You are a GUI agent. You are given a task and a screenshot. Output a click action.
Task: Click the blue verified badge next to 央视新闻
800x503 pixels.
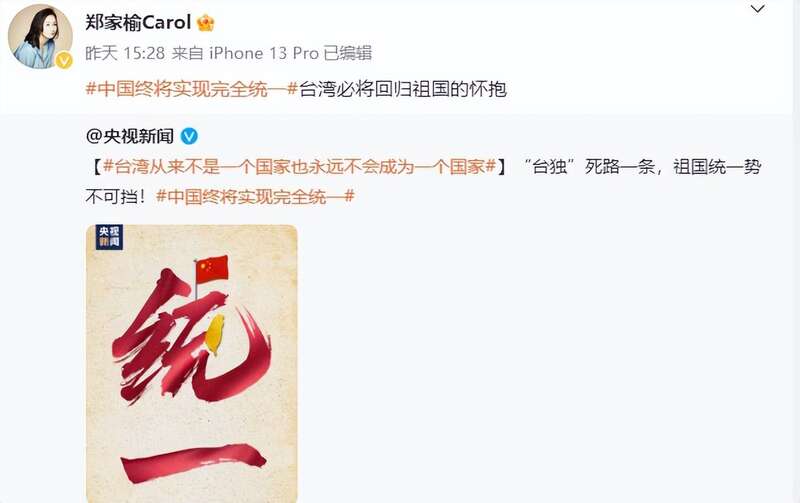[x=189, y=136]
